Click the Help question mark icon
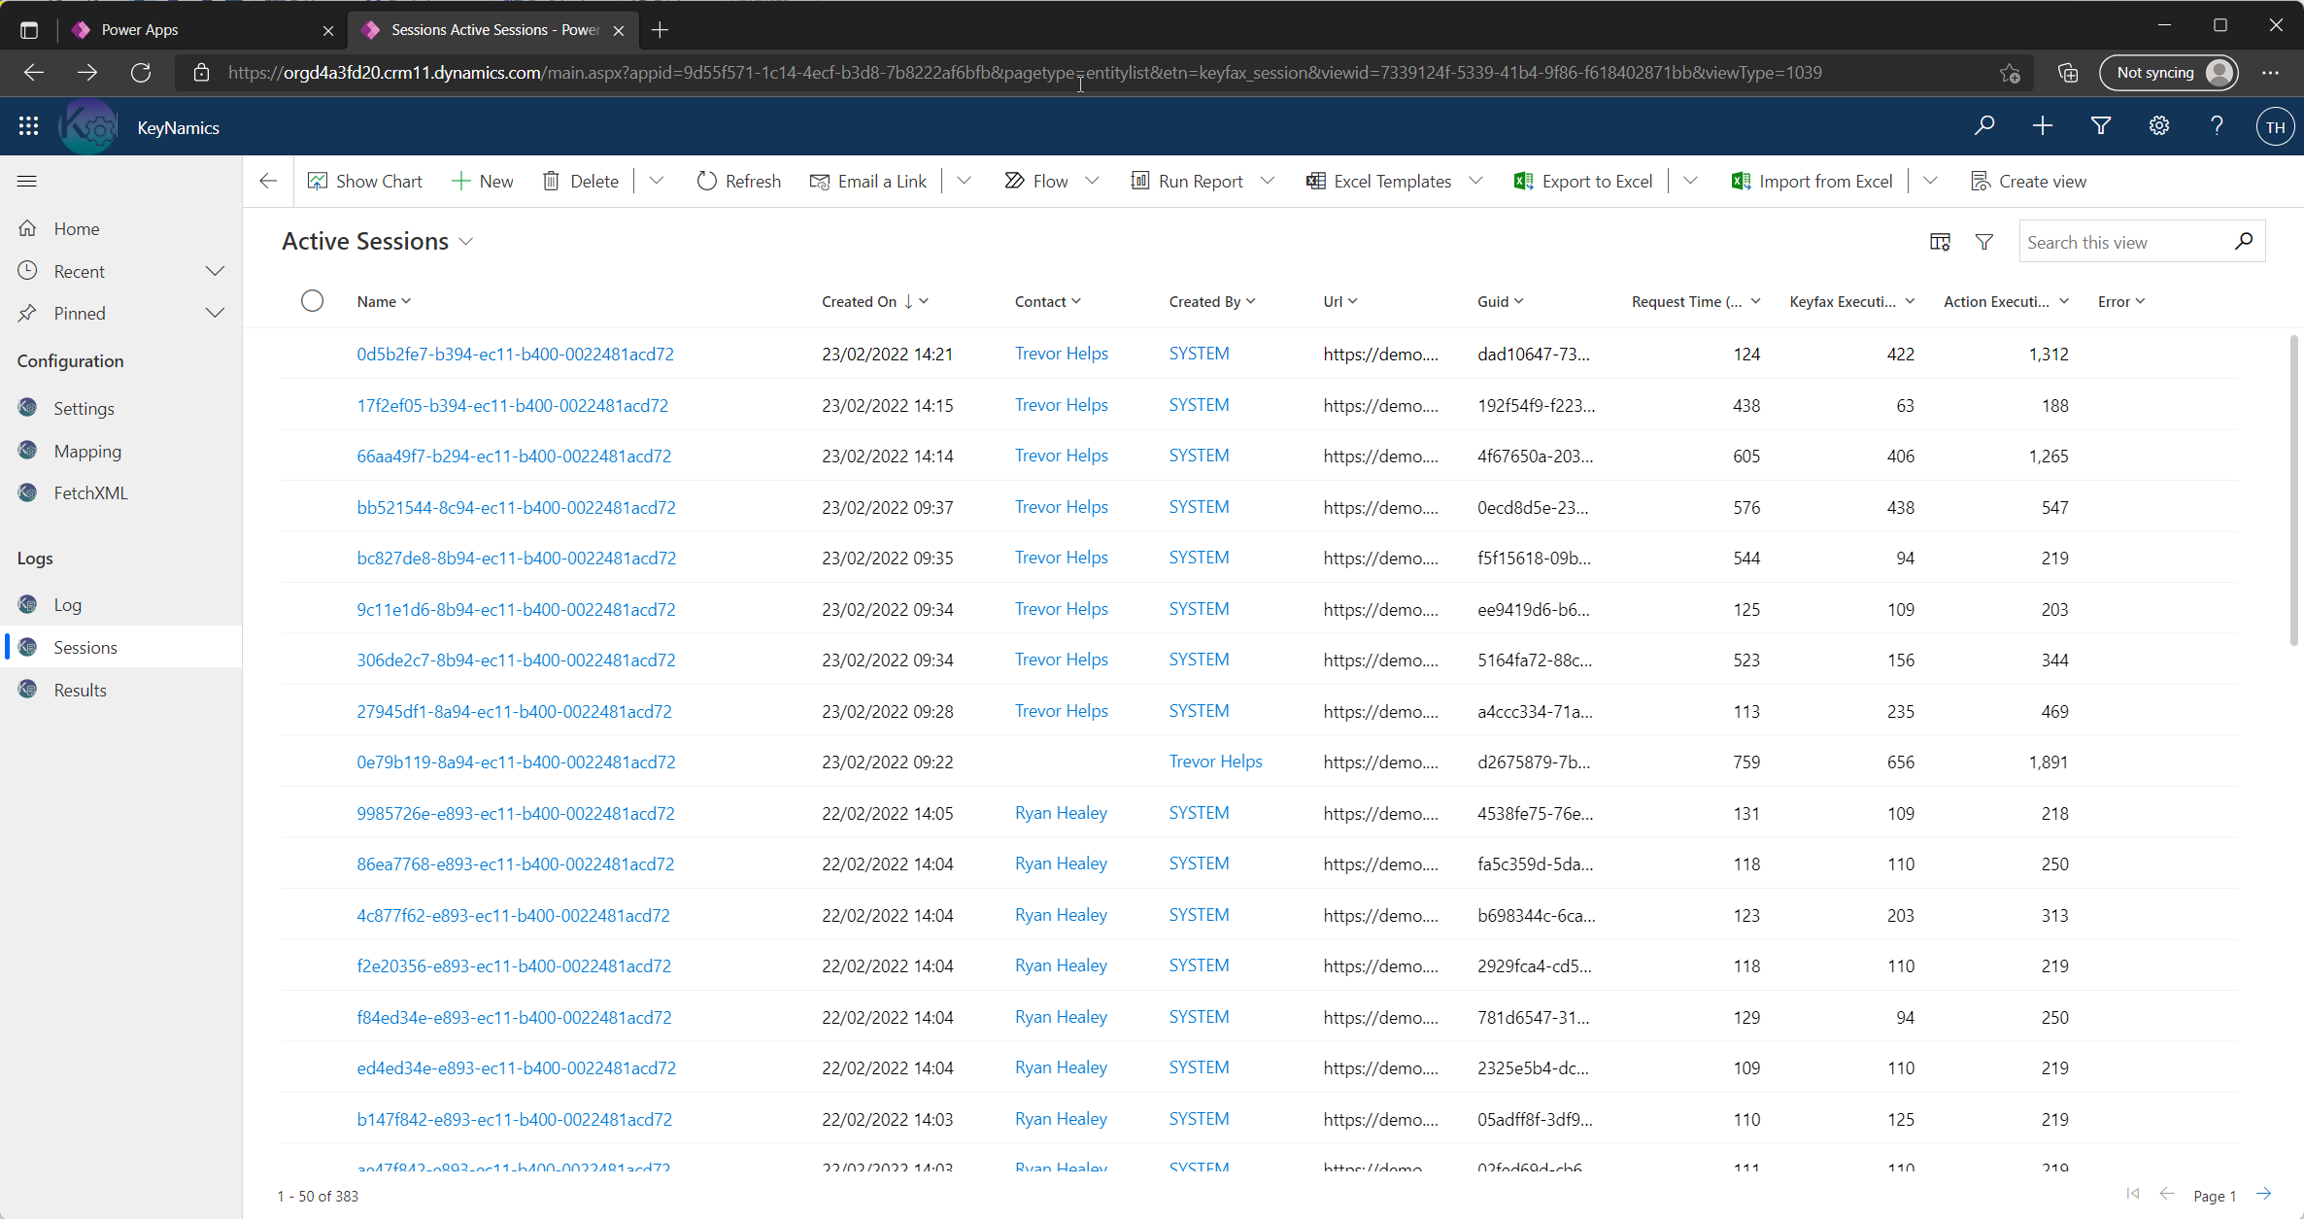 tap(2216, 126)
